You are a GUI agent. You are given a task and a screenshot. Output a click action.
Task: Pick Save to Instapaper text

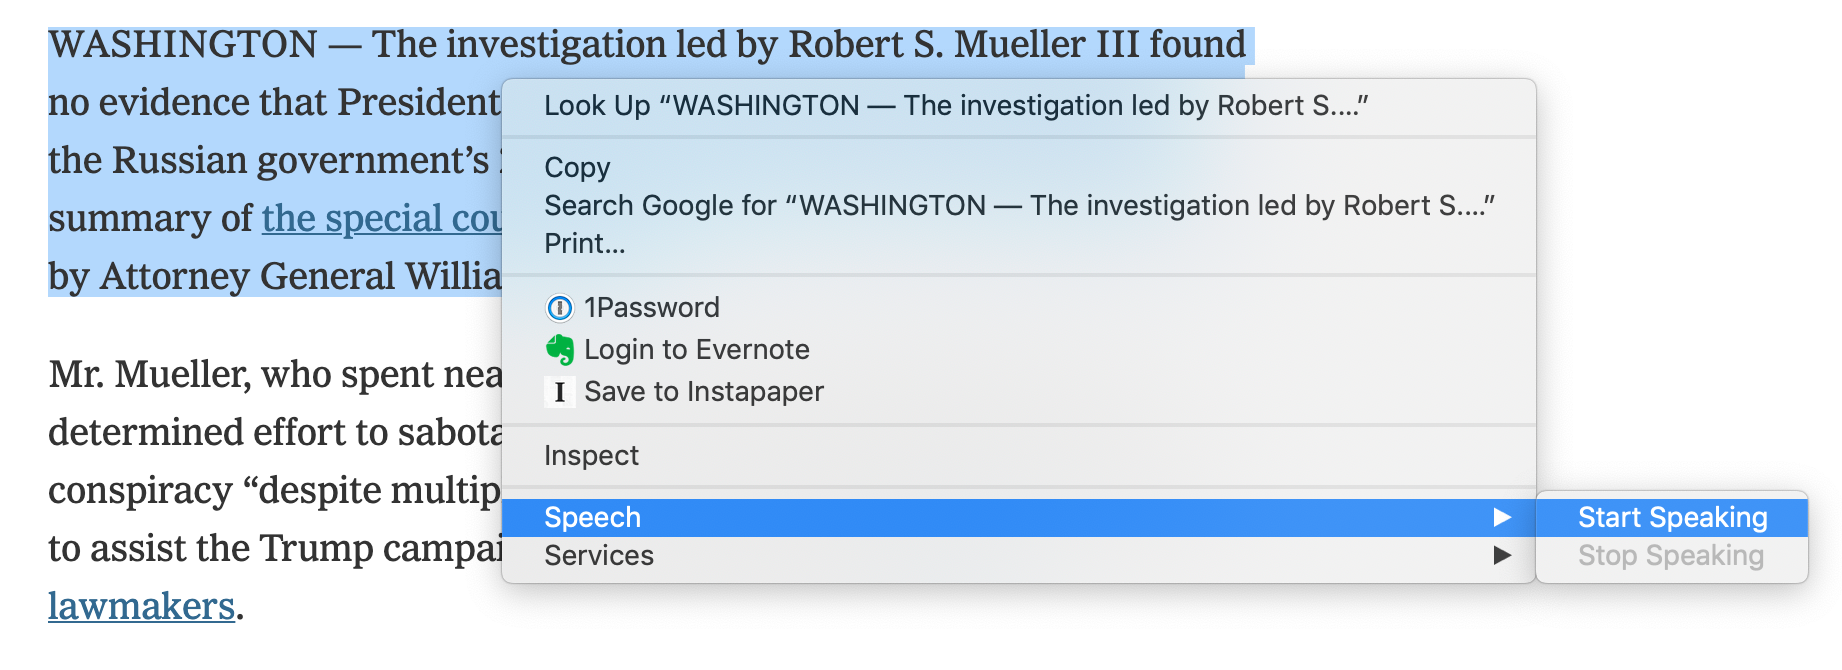pos(704,392)
